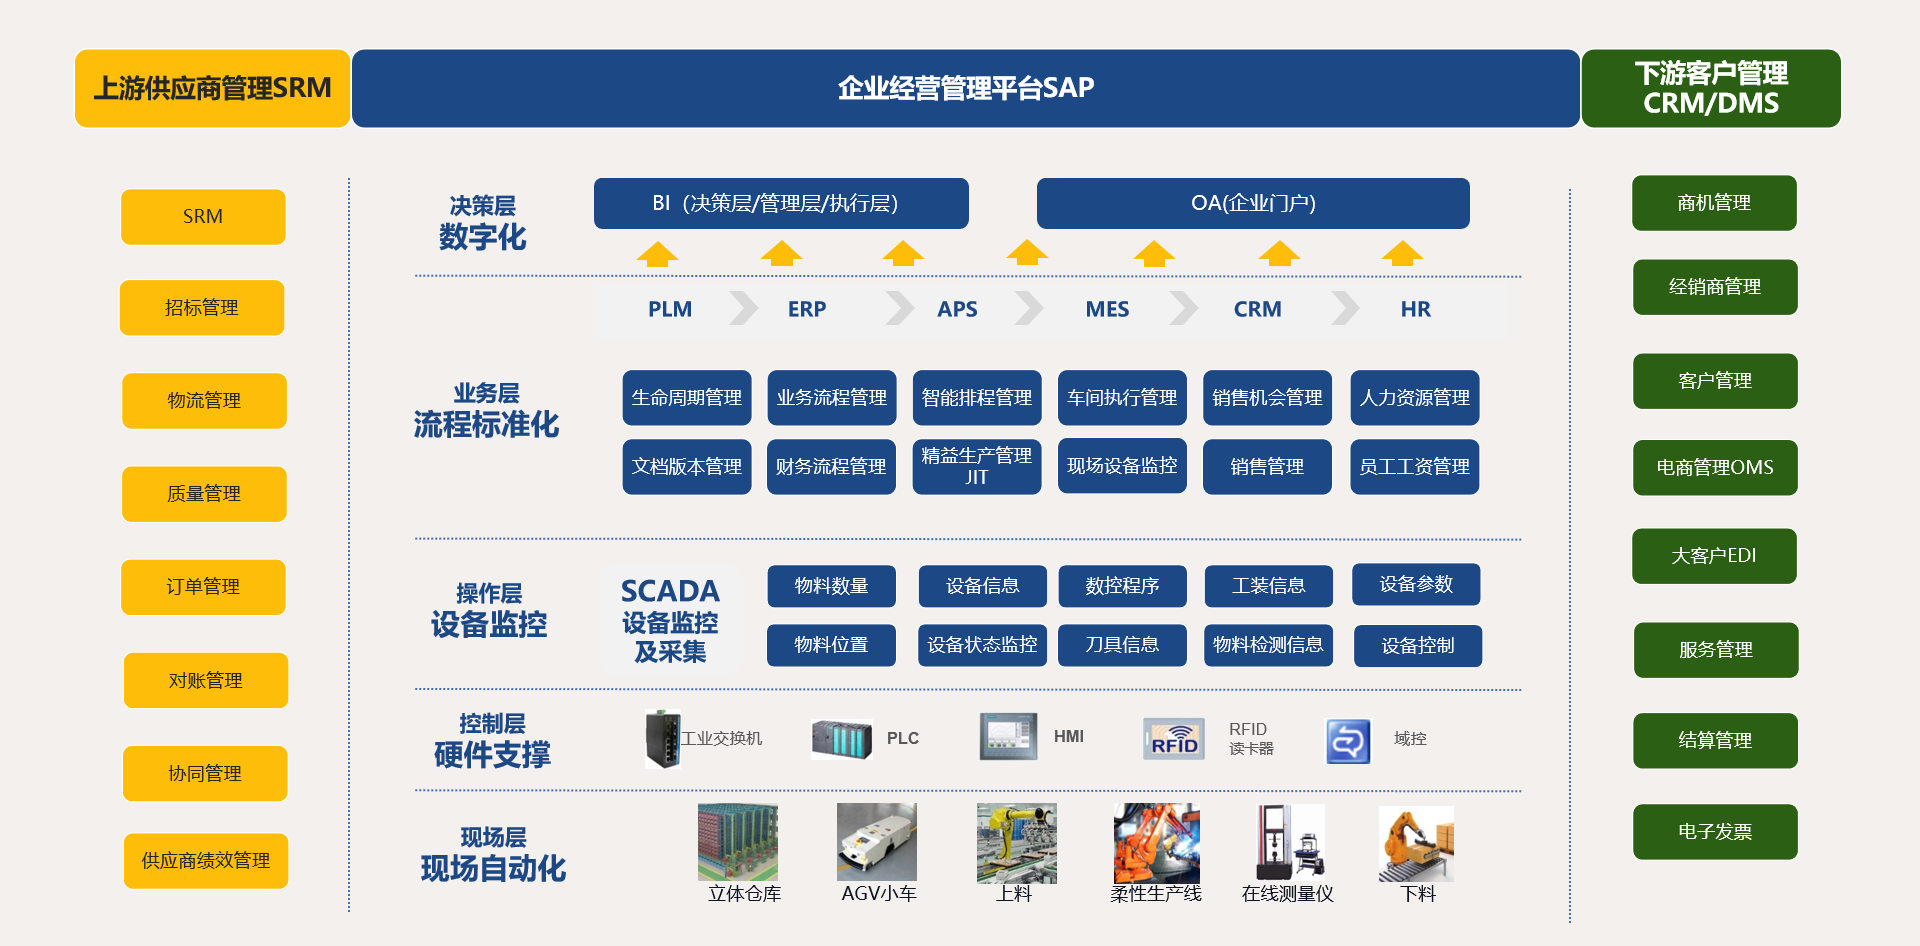Open 供应商绩效管理

[x=206, y=861]
